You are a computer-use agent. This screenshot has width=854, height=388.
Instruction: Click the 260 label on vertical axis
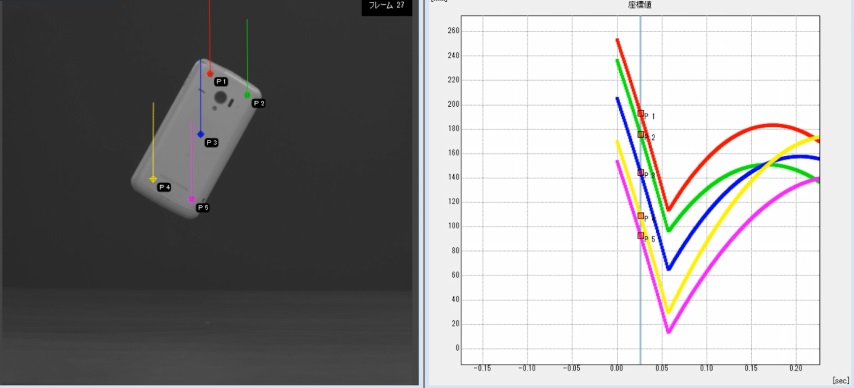pos(453,31)
